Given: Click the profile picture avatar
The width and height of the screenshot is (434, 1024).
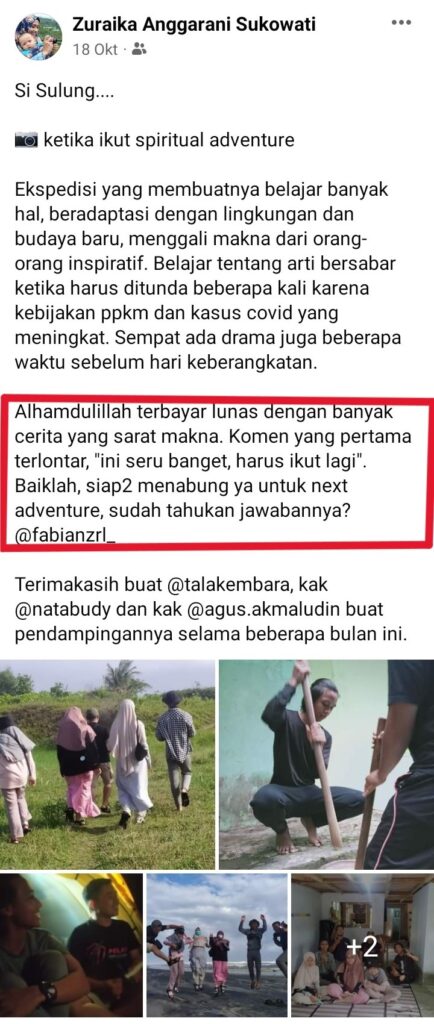Looking at the screenshot, I should click(39, 37).
